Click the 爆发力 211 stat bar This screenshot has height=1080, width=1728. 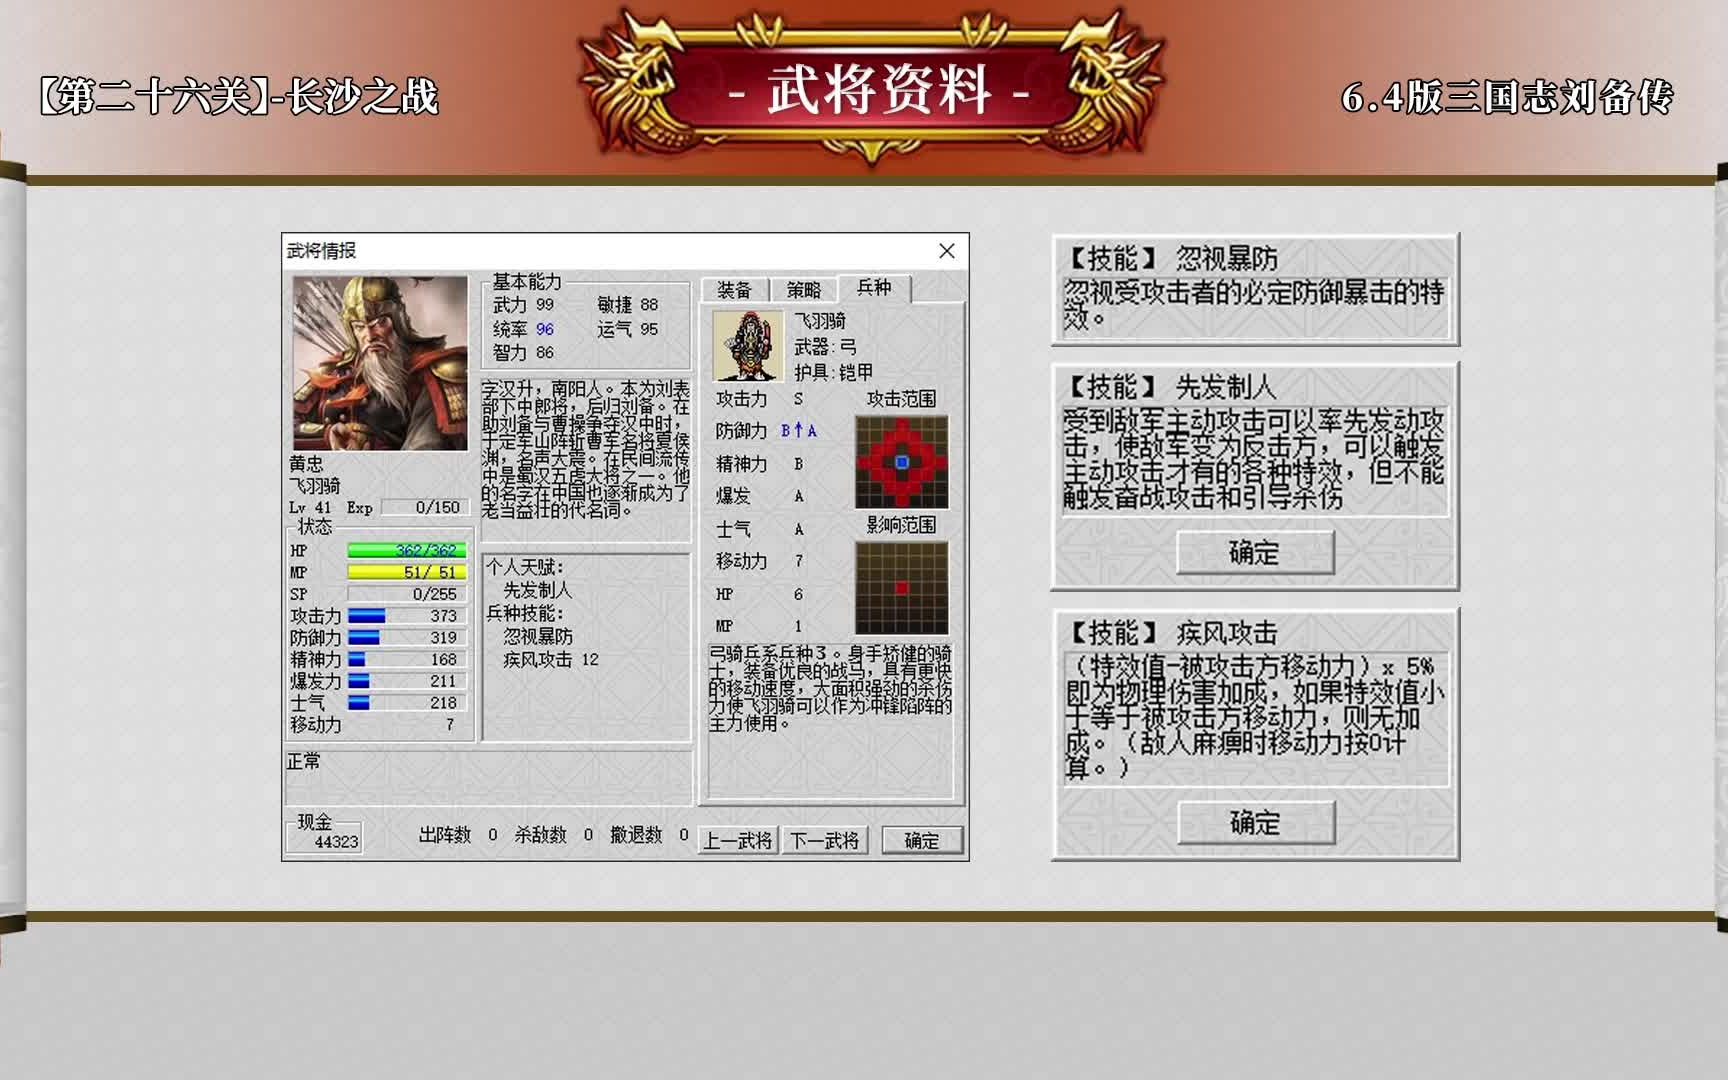pyautogui.click(x=406, y=681)
